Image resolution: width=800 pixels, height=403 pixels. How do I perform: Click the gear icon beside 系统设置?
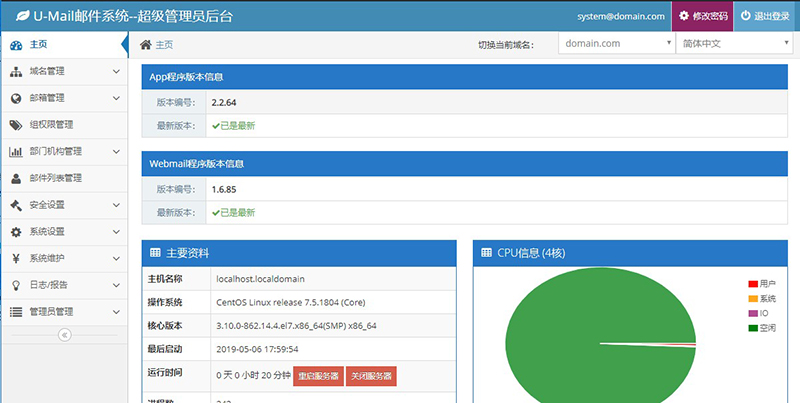click(16, 232)
